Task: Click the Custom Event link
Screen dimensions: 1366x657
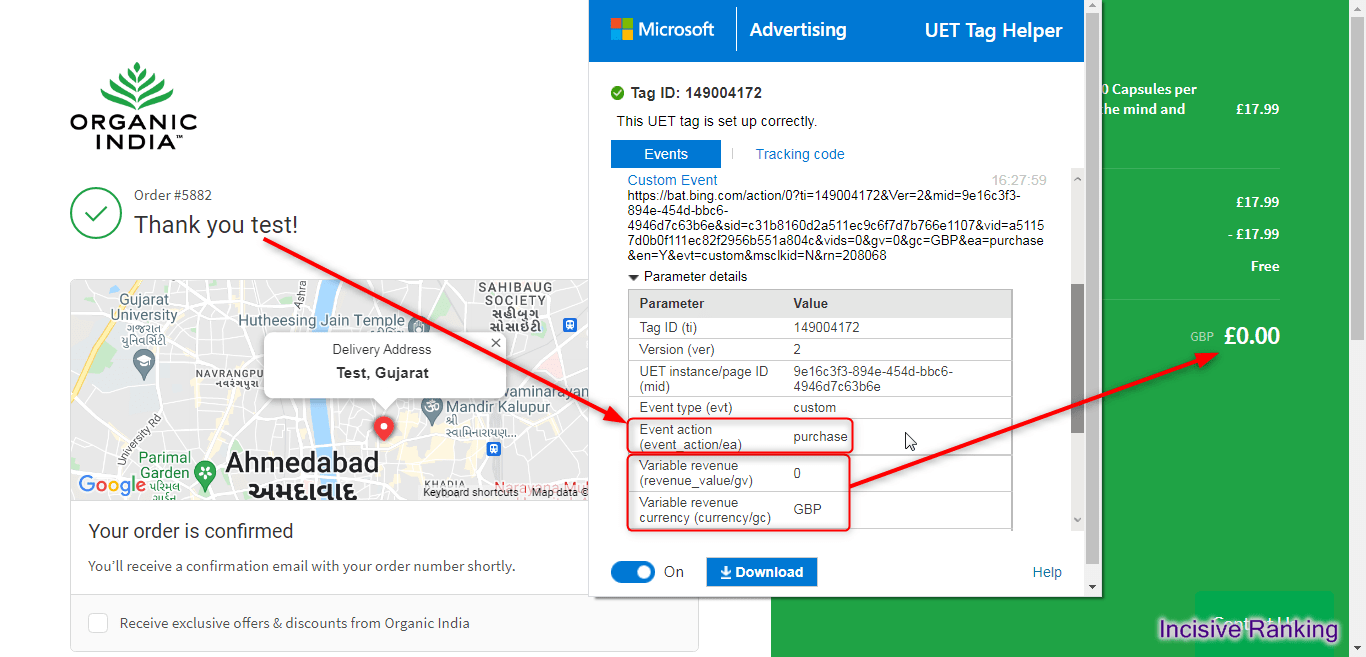Action: click(x=672, y=180)
